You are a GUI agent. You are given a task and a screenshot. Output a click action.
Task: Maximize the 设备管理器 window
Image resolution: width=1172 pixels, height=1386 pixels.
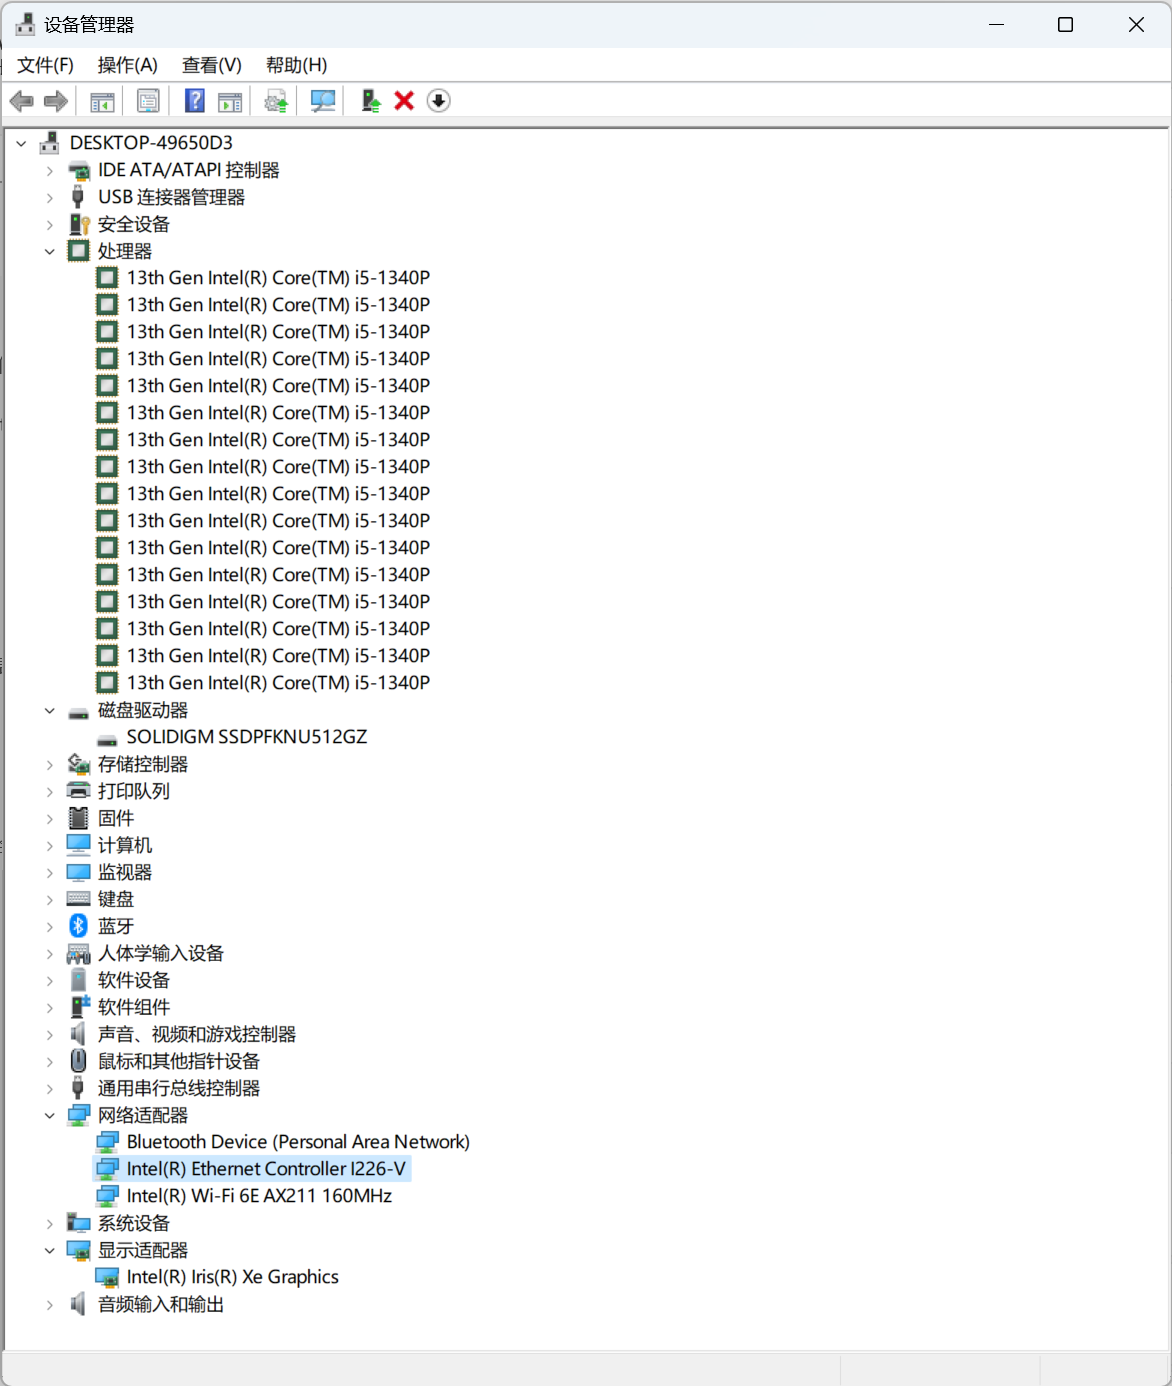tap(1066, 25)
